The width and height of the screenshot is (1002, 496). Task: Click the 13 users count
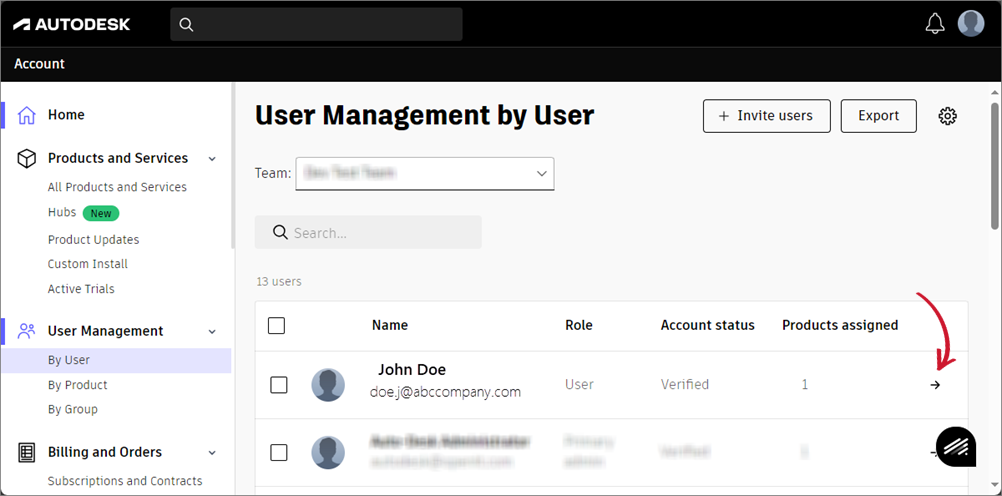(279, 281)
